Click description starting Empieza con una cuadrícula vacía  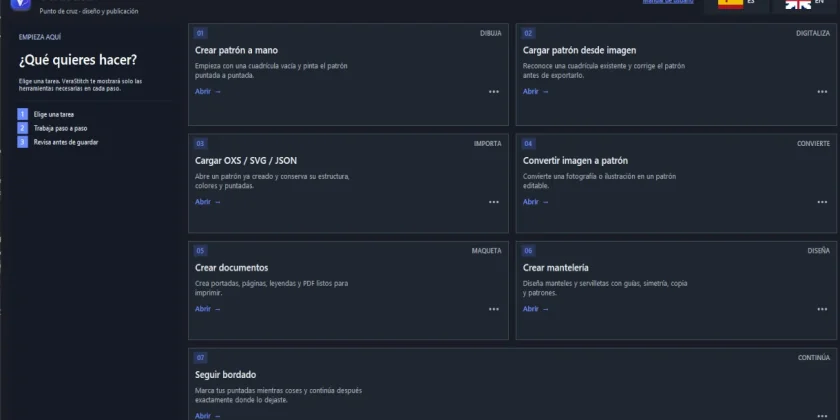coord(271,71)
